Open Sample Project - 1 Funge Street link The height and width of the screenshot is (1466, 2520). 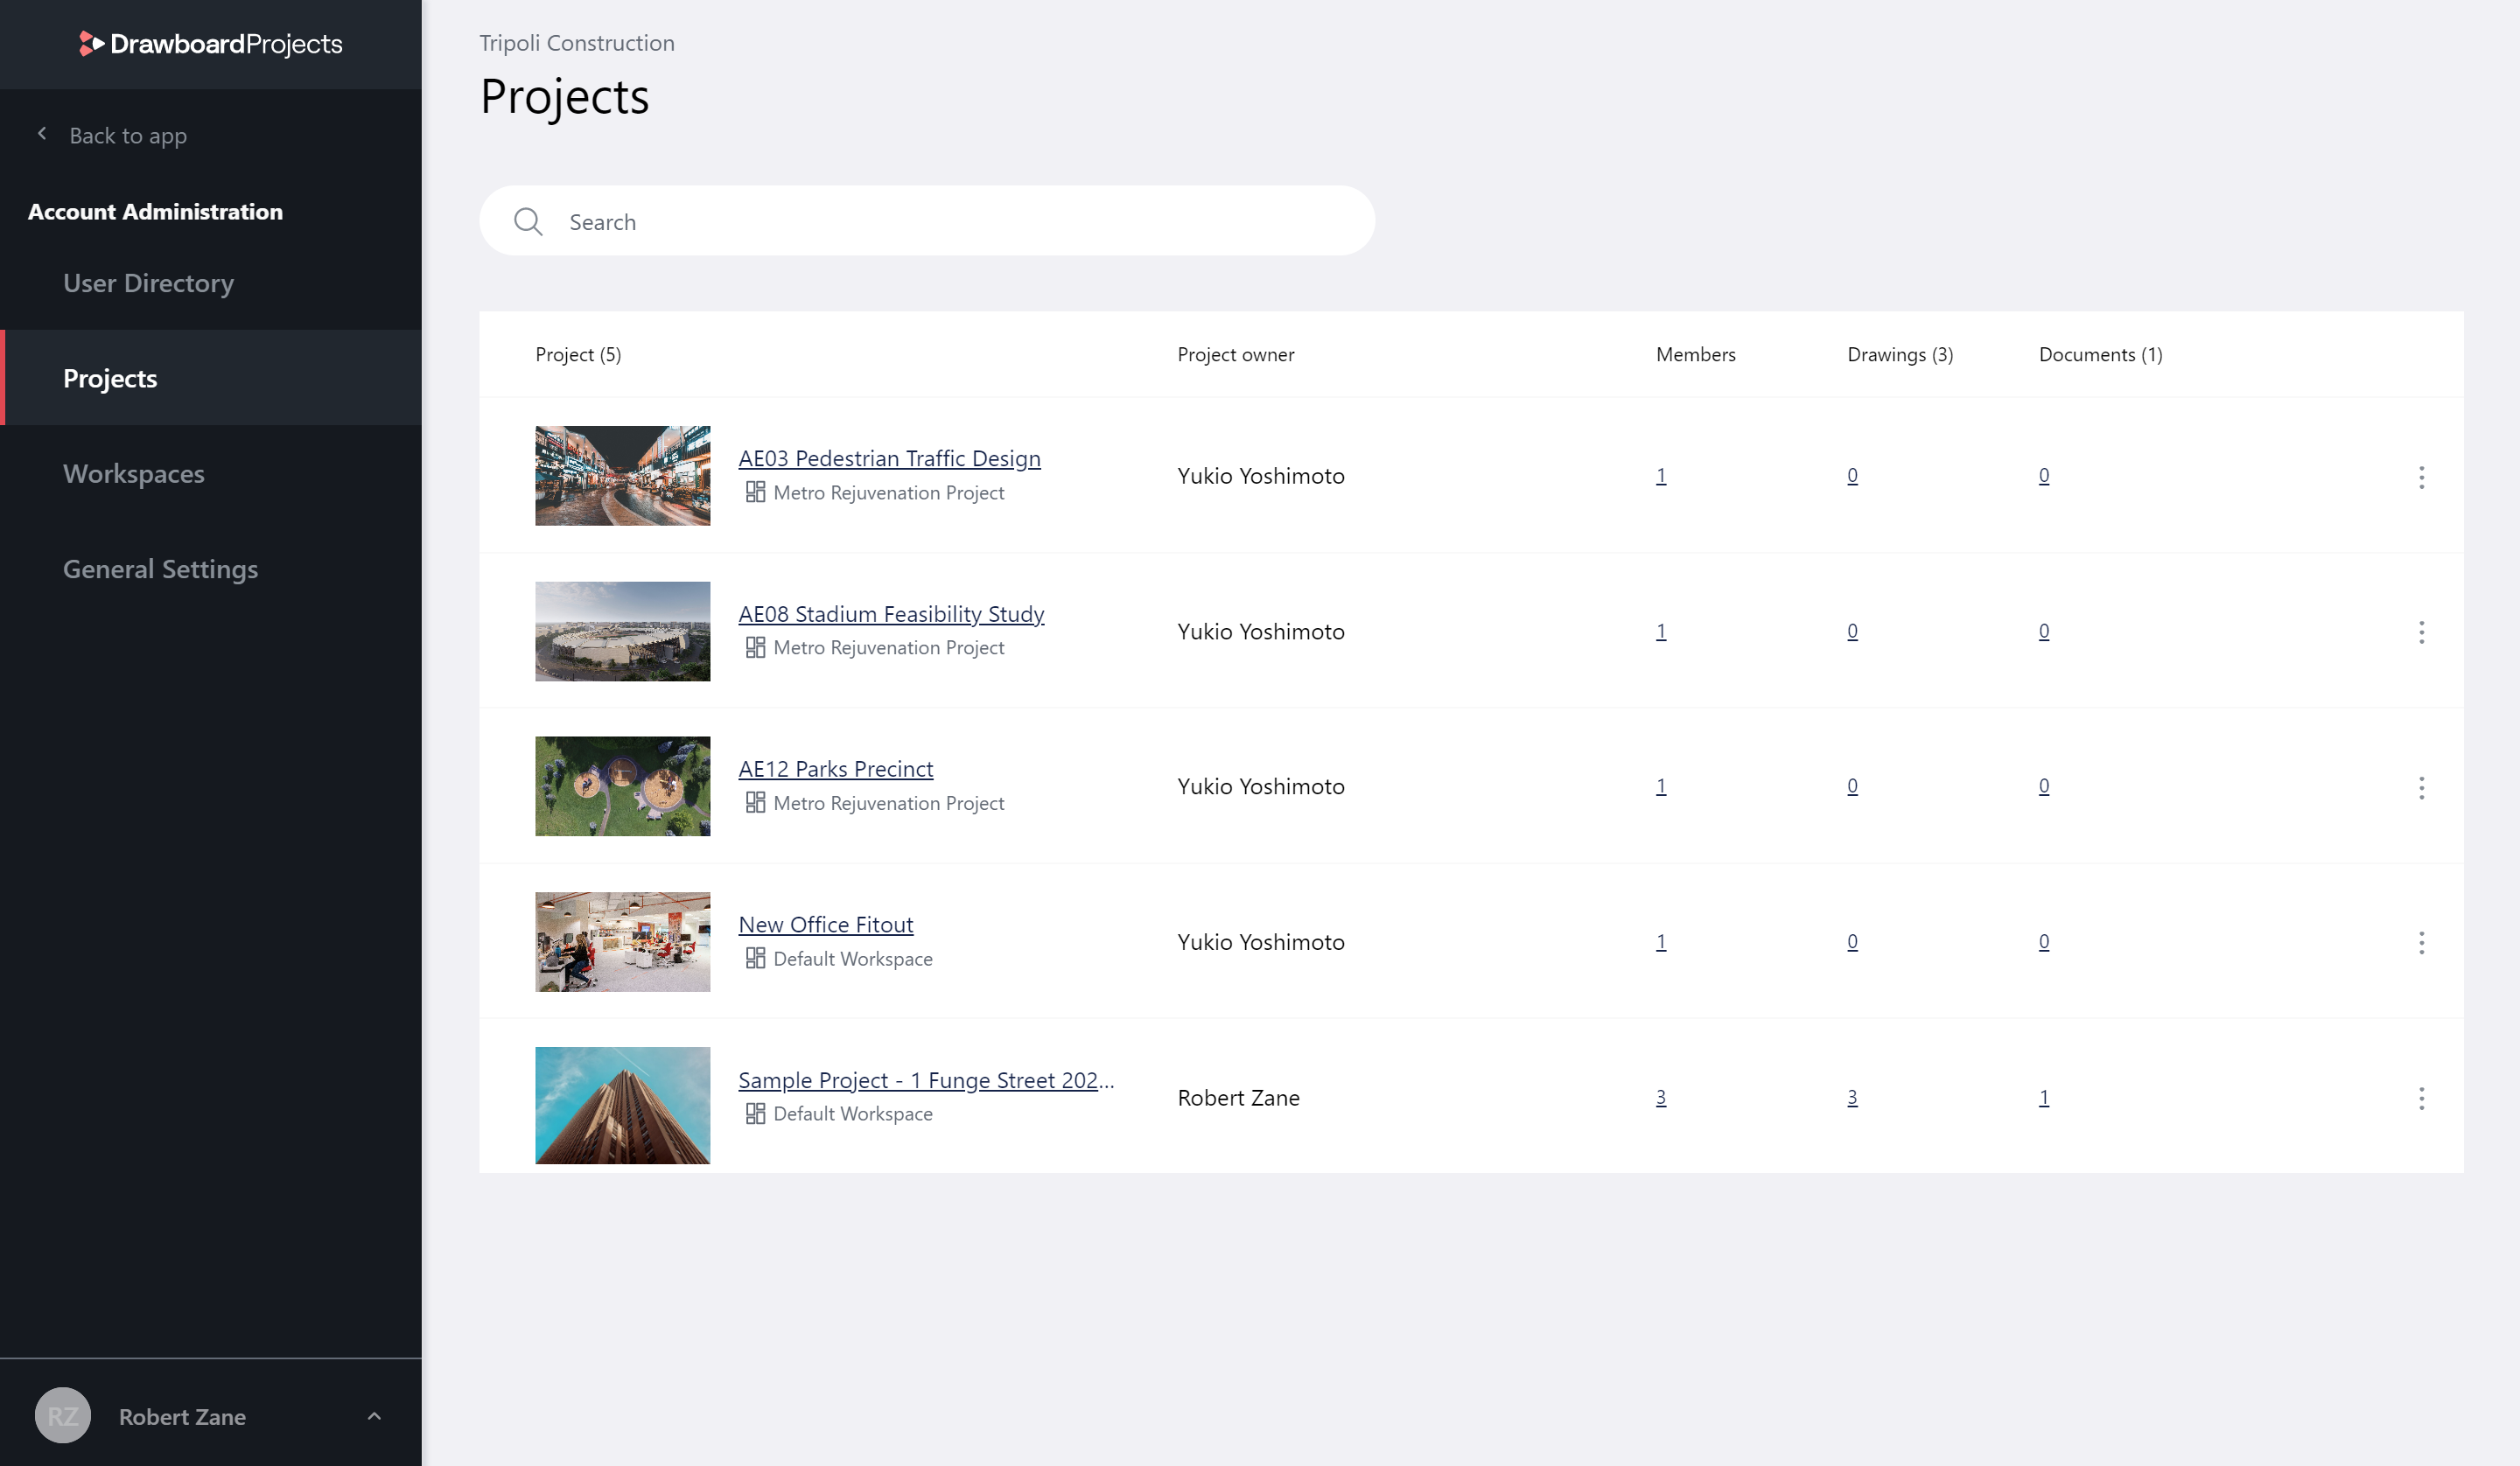pyautogui.click(x=927, y=1079)
